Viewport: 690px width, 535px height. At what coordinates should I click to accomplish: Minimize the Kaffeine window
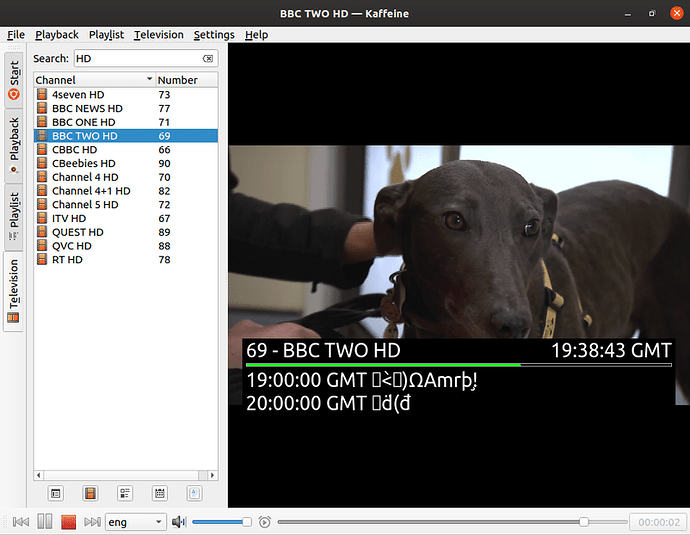[x=628, y=14]
